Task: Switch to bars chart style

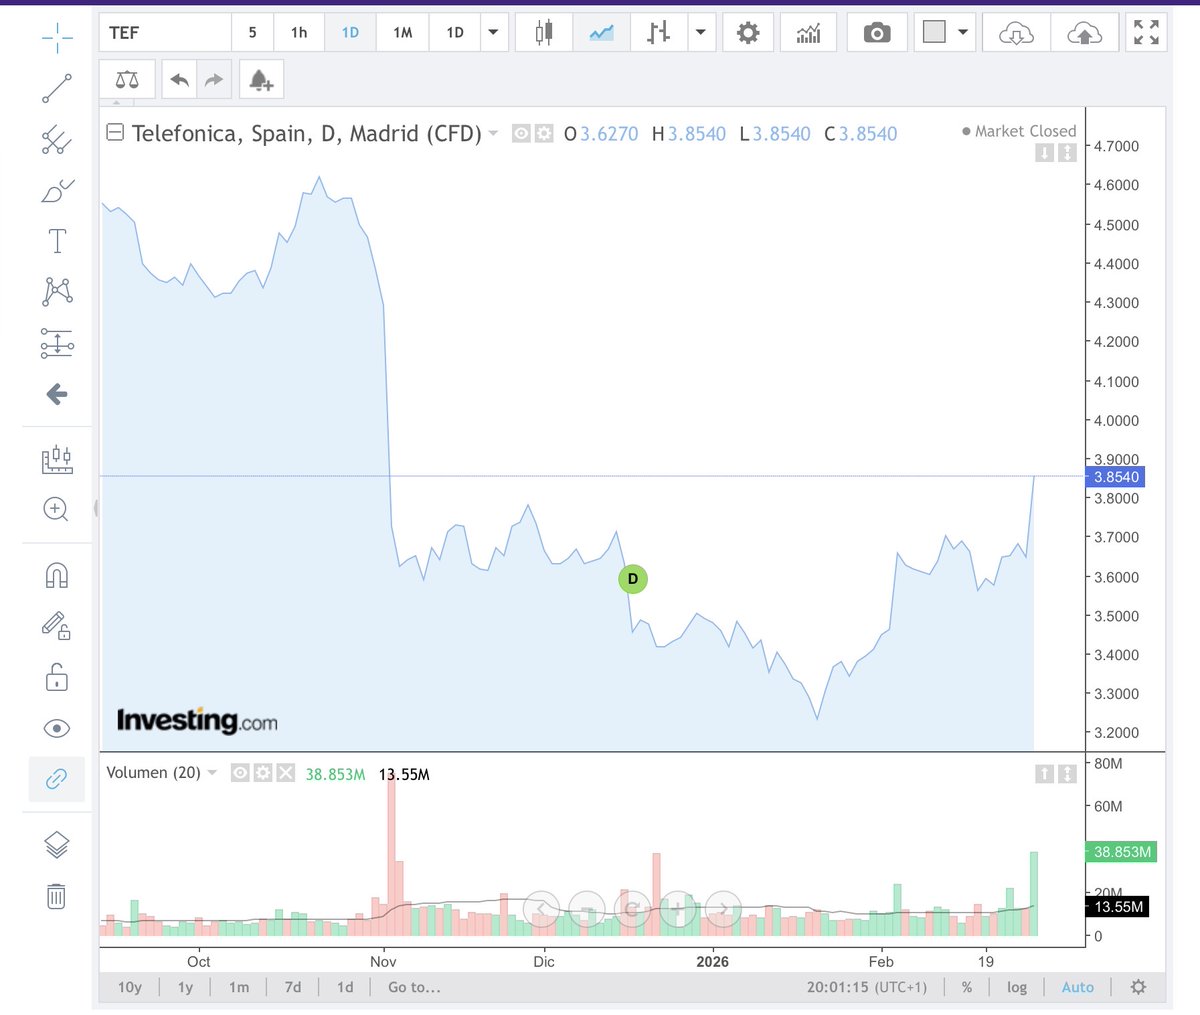Action: [x=658, y=33]
